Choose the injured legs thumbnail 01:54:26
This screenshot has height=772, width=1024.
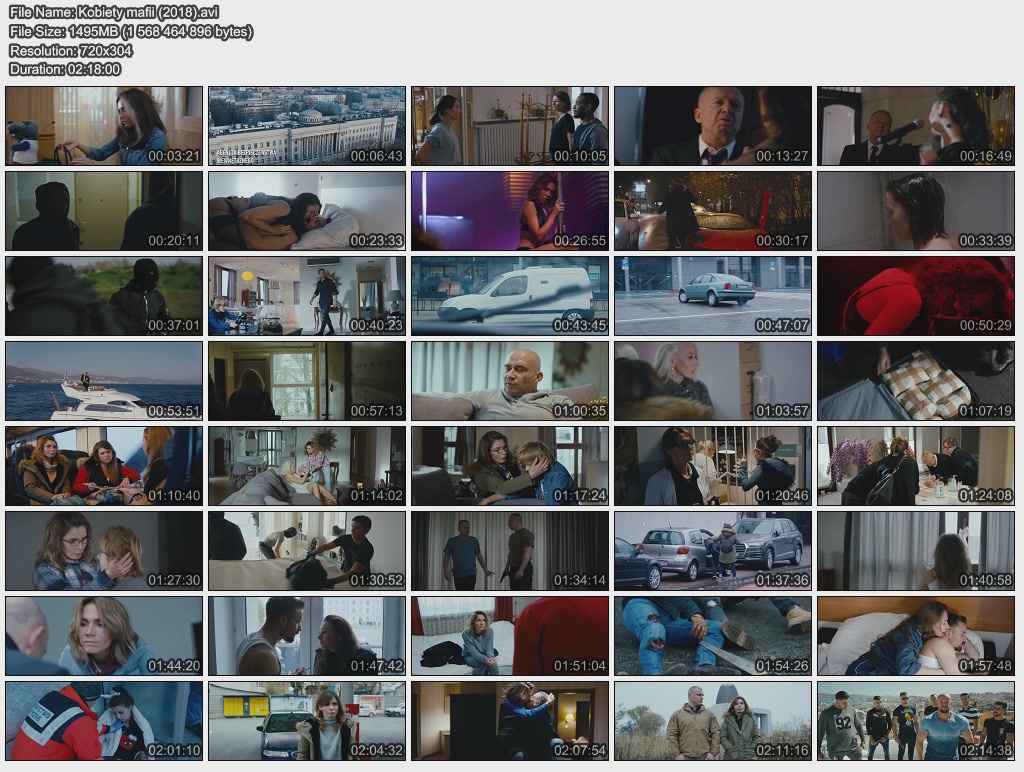tap(713, 636)
